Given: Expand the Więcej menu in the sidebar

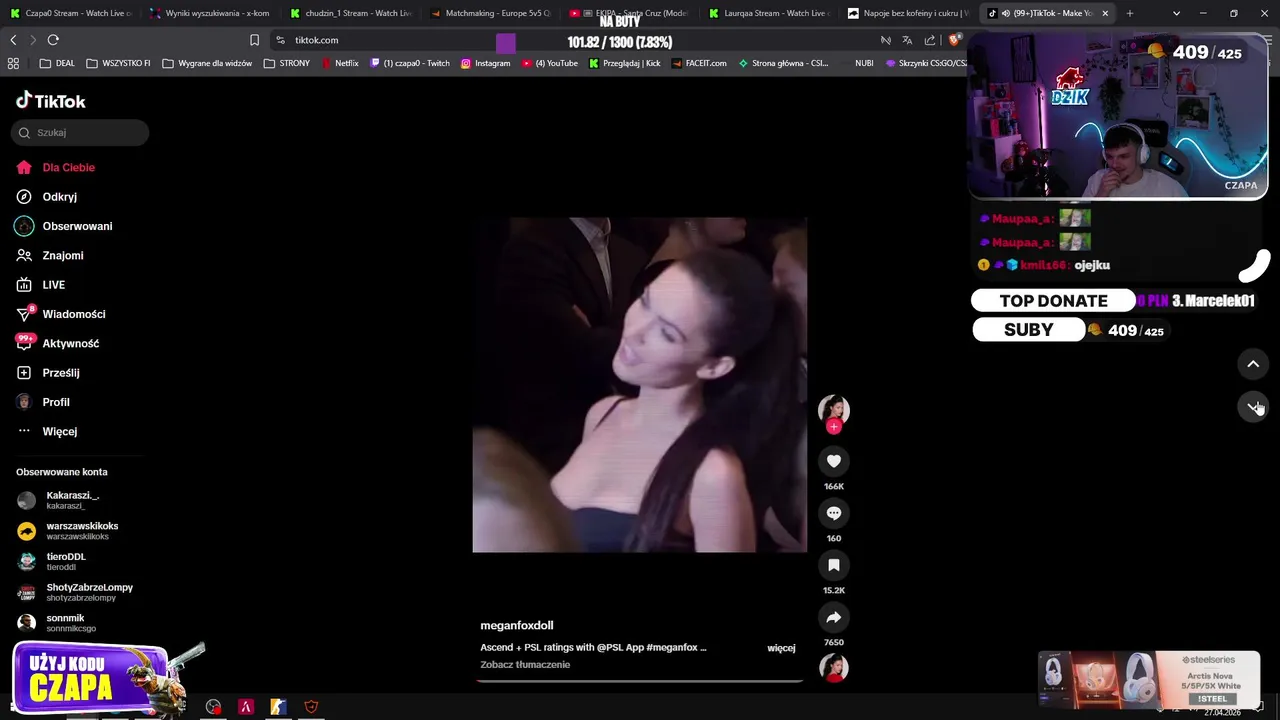Looking at the screenshot, I should (59, 431).
